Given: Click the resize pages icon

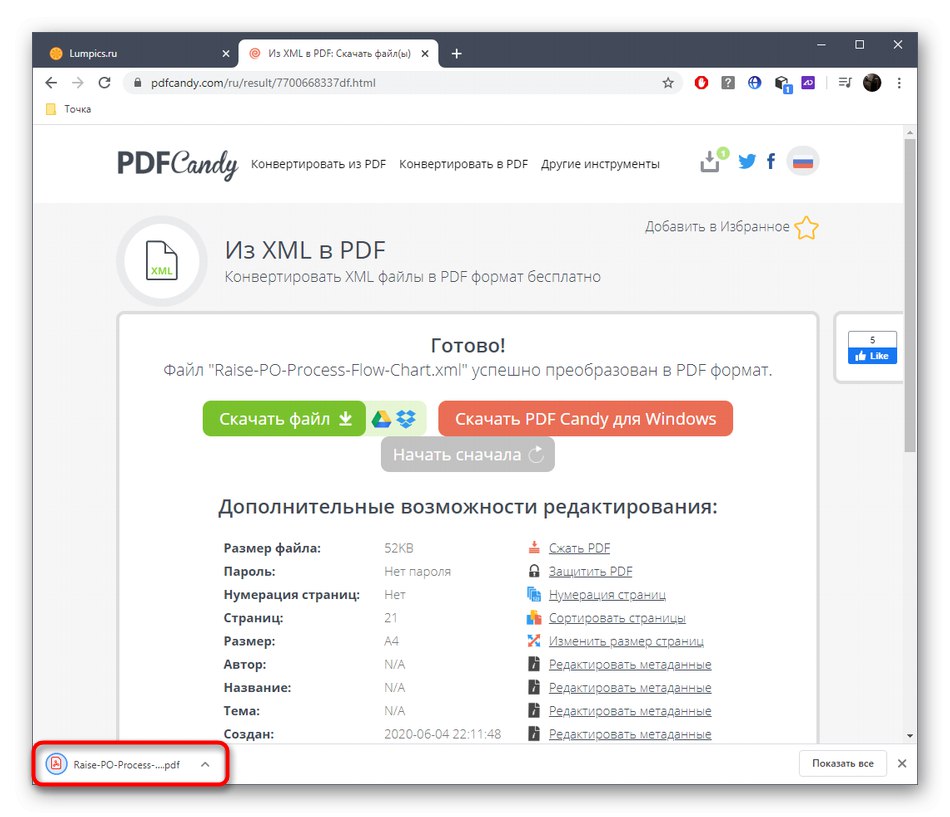Looking at the screenshot, I should click(x=534, y=641).
